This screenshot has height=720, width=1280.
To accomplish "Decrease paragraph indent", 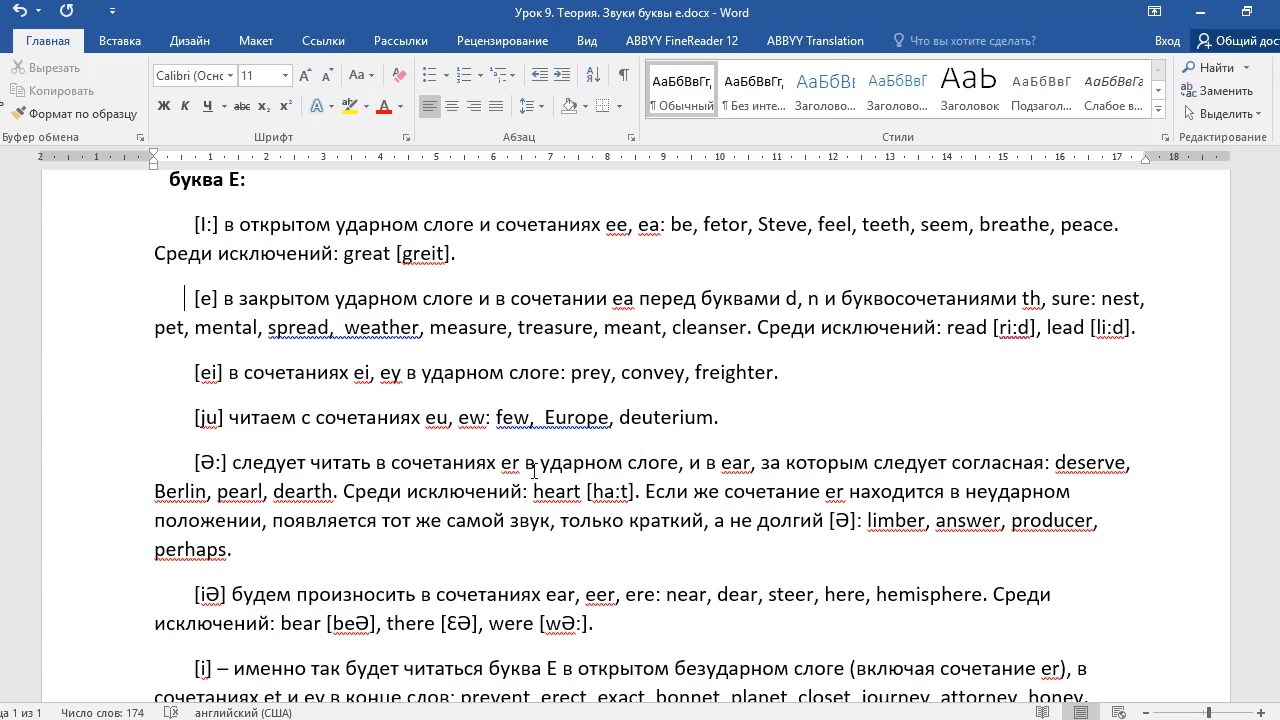I will point(540,76).
